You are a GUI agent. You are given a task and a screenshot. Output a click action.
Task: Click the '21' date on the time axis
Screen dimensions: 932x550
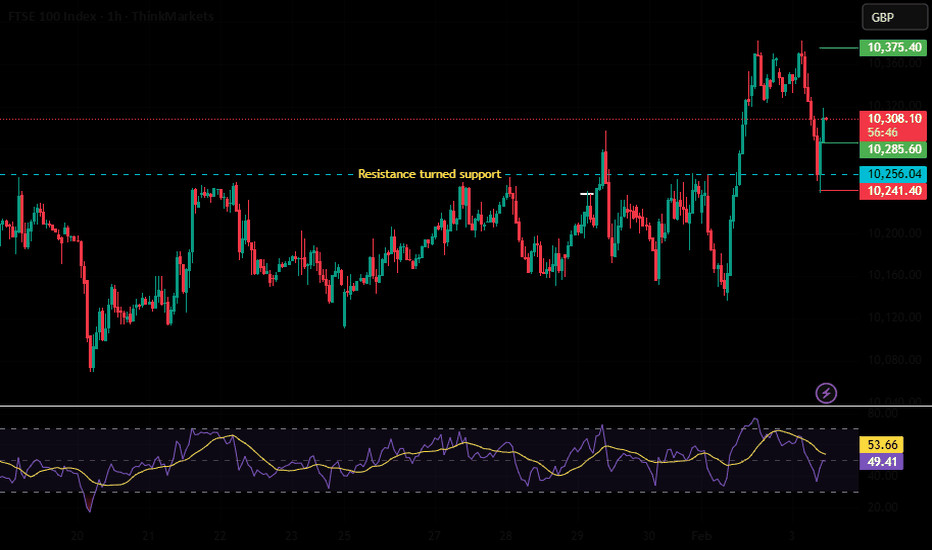[148, 536]
